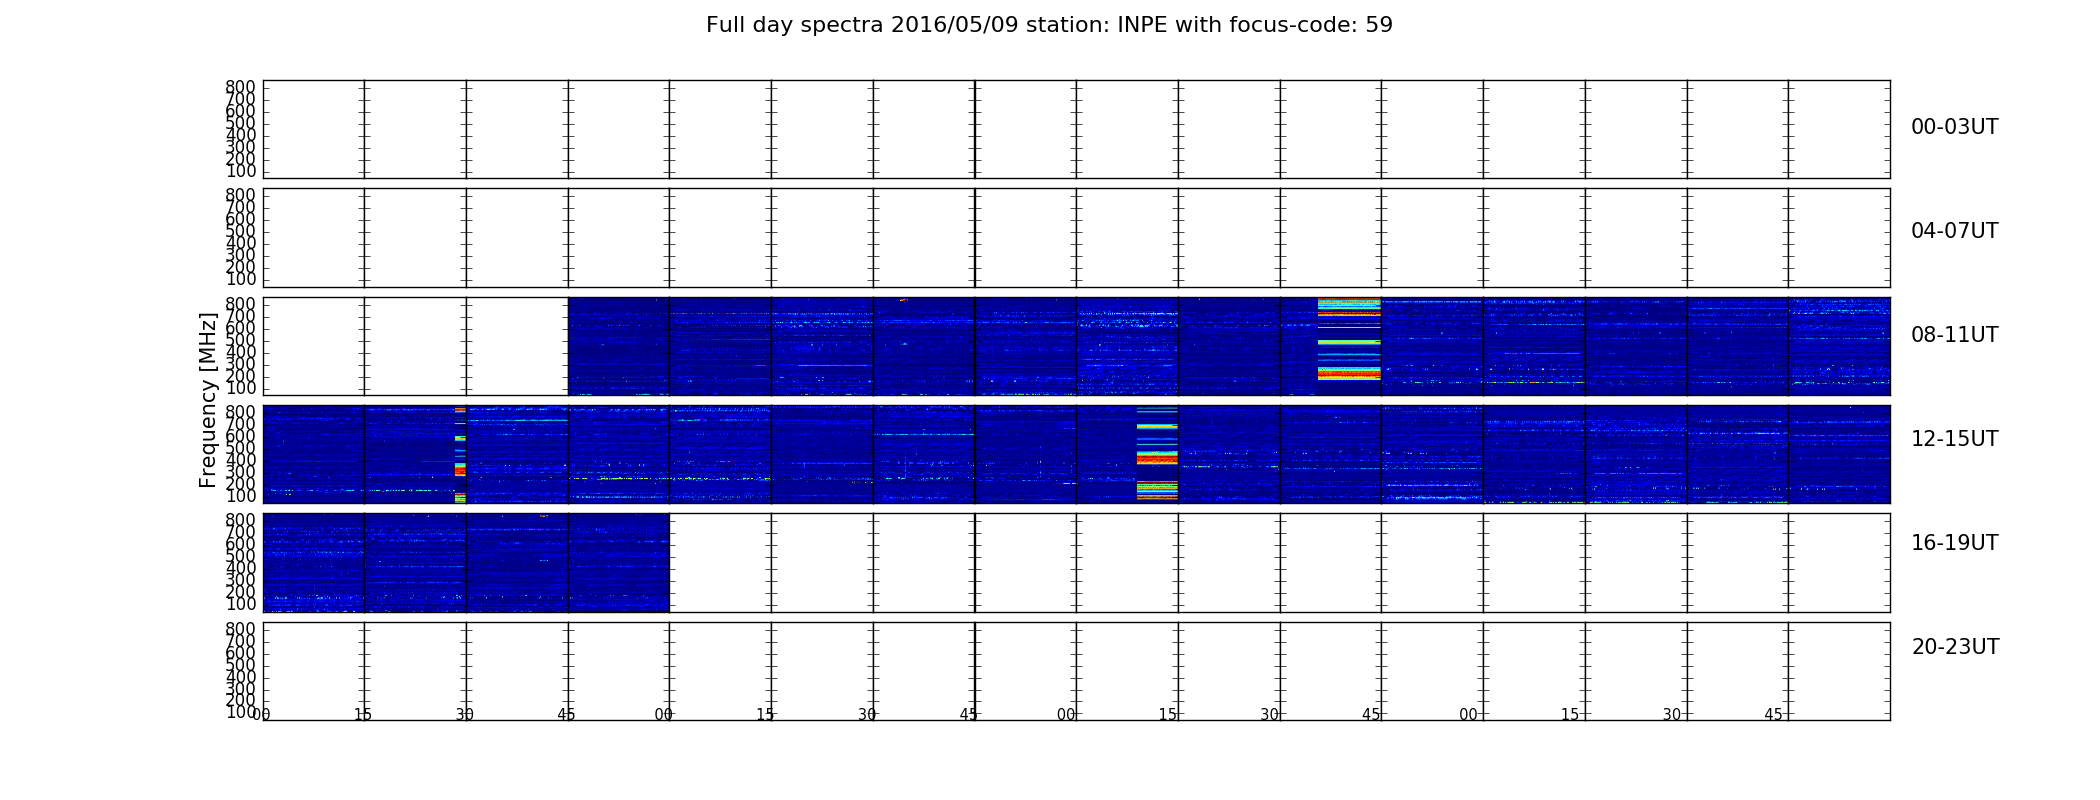This screenshot has width=2100, height=800.
Task: Select the "04-07UT" row label
Action: pyautogui.click(x=1954, y=231)
